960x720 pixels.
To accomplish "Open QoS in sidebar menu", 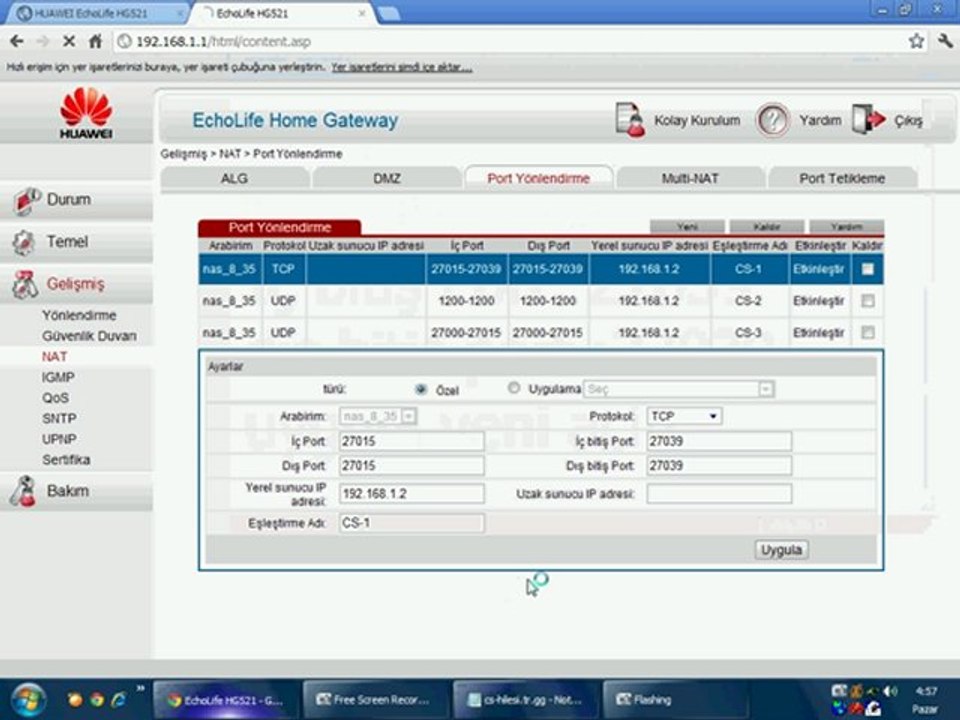I will click(x=55, y=398).
